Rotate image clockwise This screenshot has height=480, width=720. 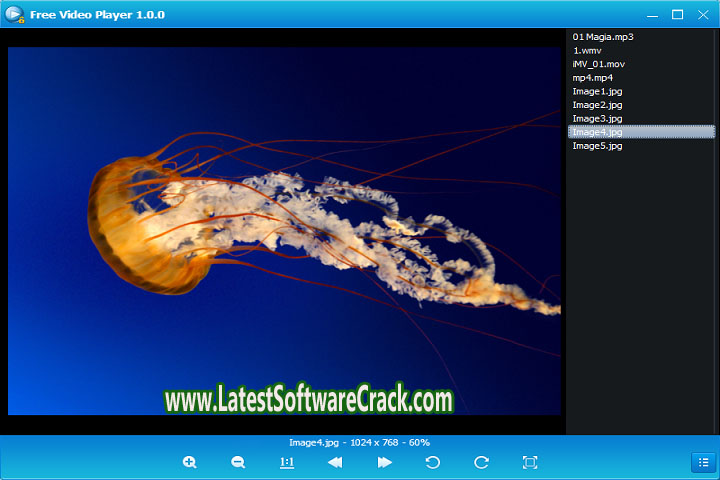(481, 462)
